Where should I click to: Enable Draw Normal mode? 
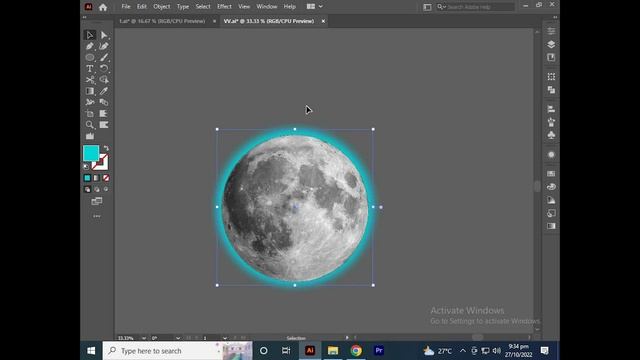pyautogui.click(x=87, y=189)
